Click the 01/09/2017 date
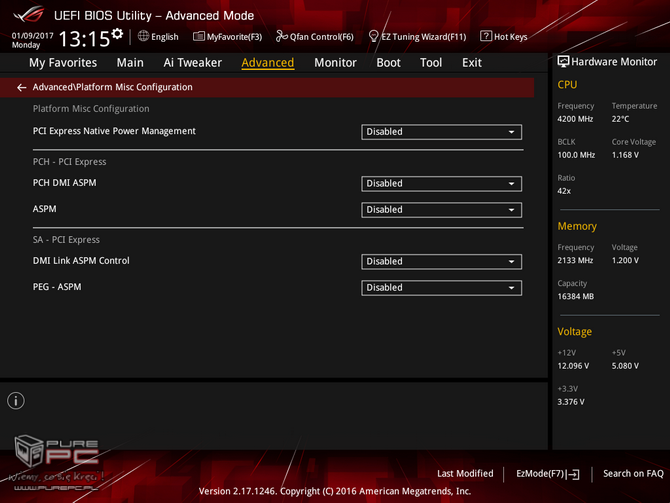 [x=32, y=35]
